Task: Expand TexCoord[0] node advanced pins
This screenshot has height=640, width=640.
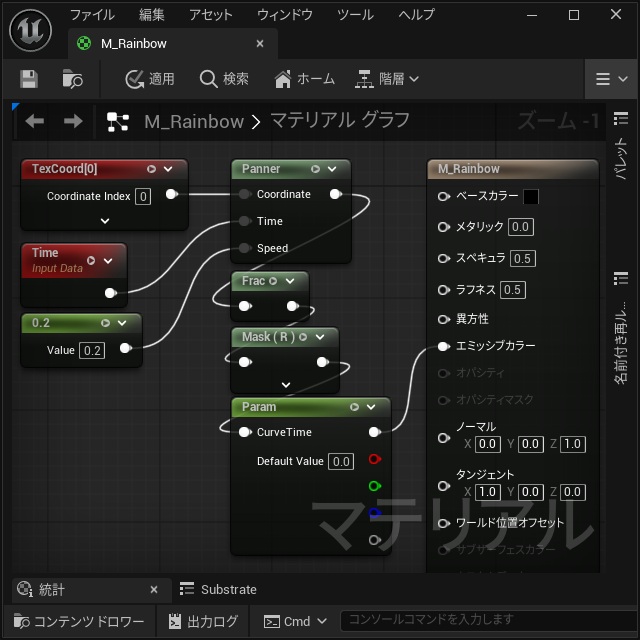Action: click(105, 221)
